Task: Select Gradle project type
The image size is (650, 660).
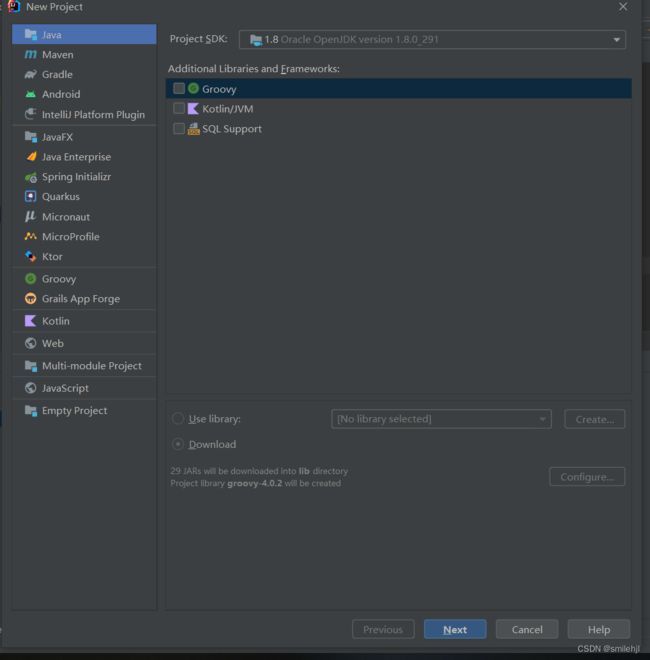Action: (84, 75)
